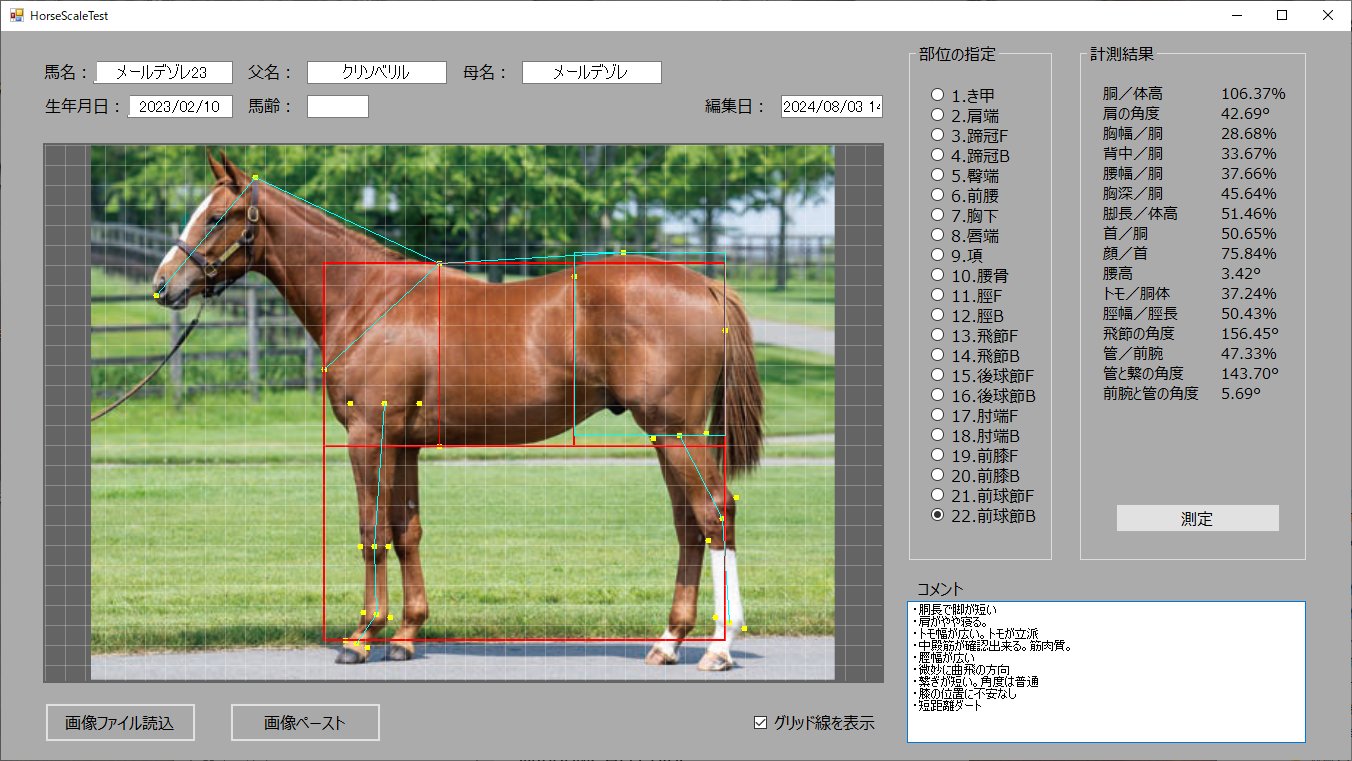The width and height of the screenshot is (1352, 761).
Task: Select the 13.飛節F radio option
Action: (938, 335)
